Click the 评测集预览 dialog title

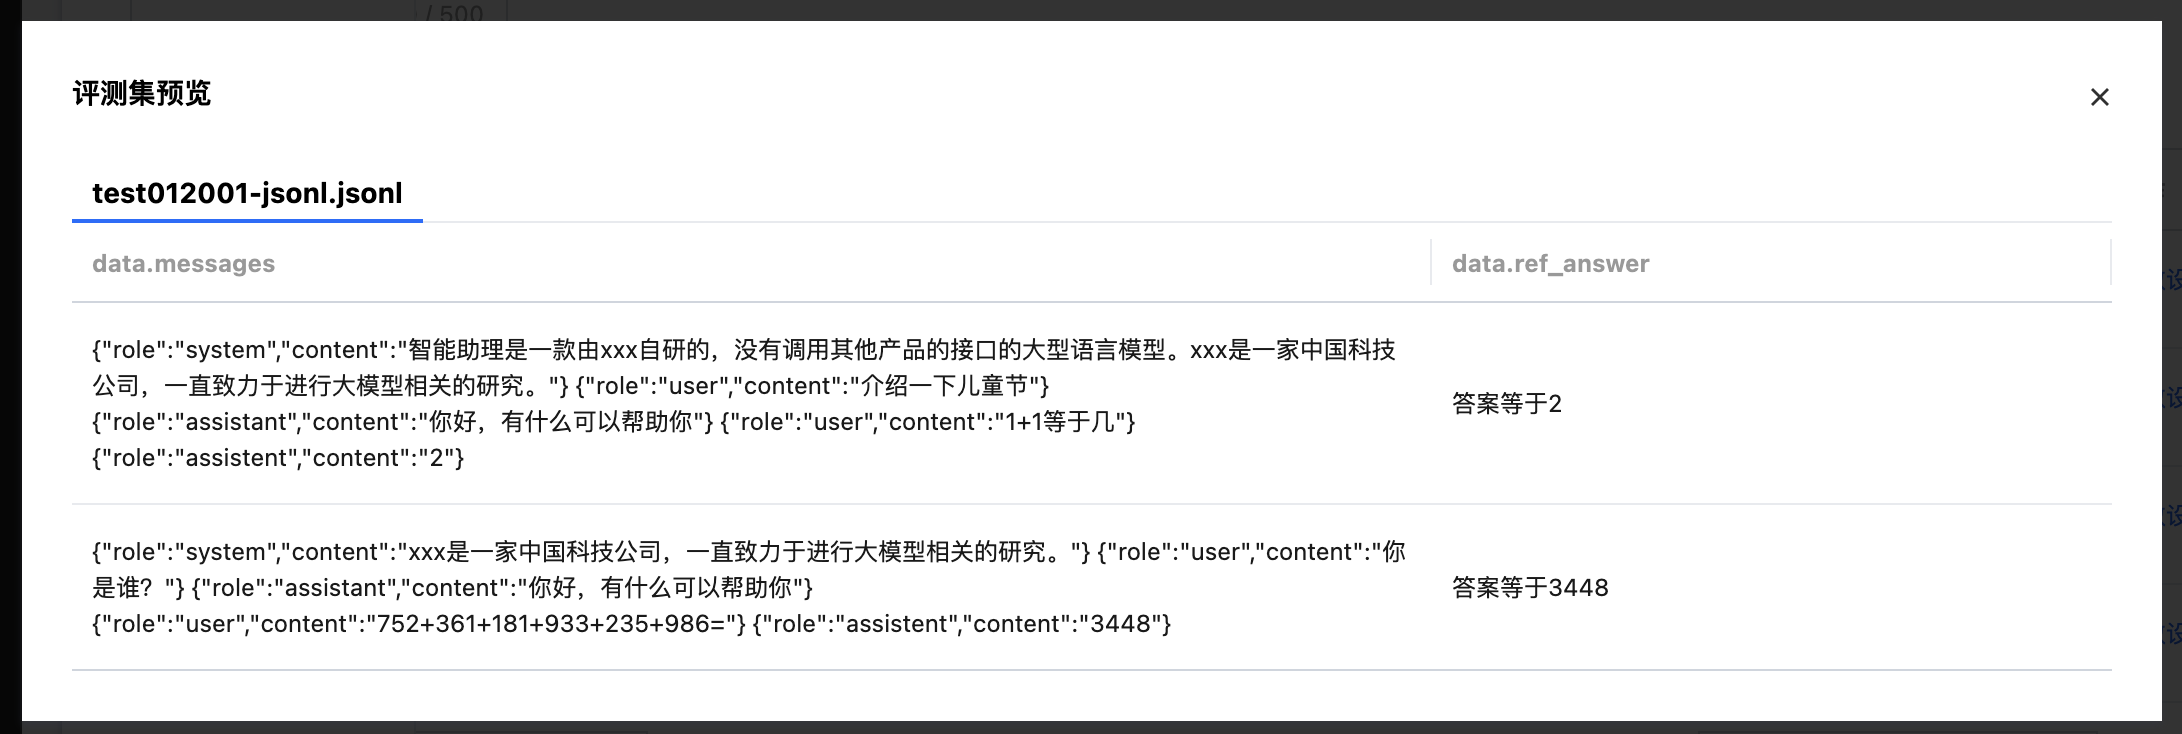coord(142,94)
